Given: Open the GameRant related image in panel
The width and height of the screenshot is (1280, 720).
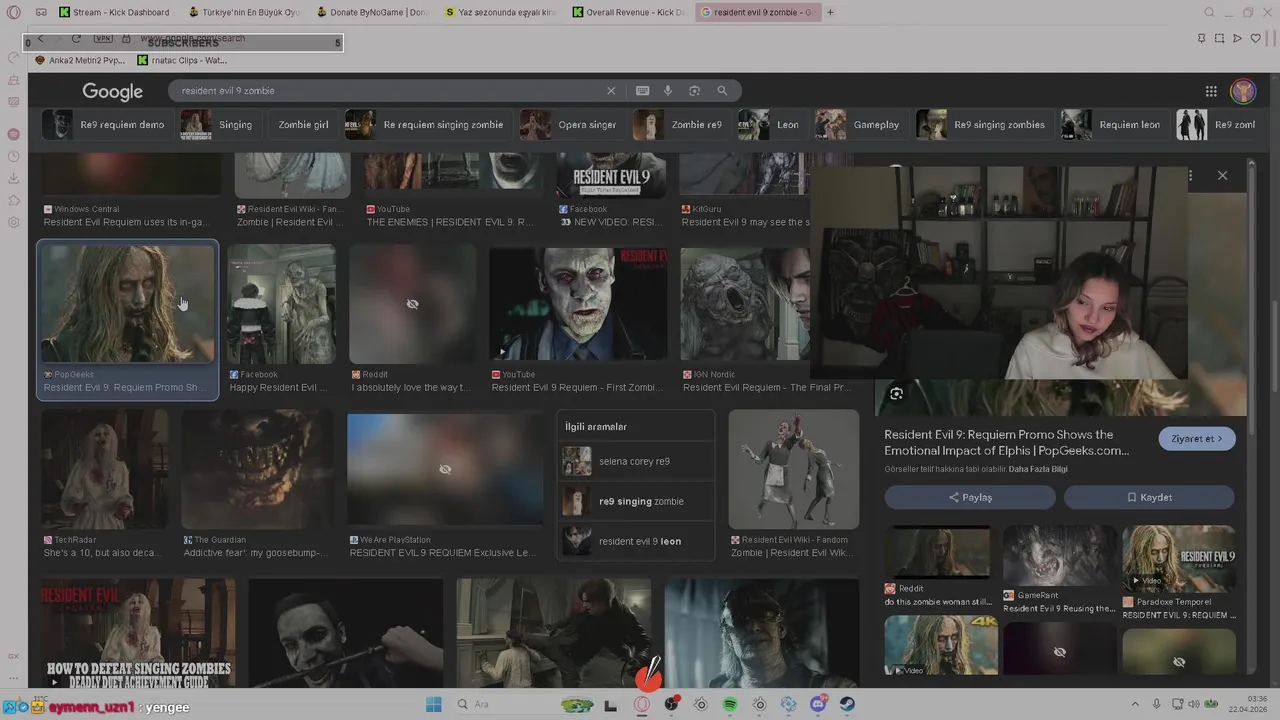Looking at the screenshot, I should [1059, 556].
